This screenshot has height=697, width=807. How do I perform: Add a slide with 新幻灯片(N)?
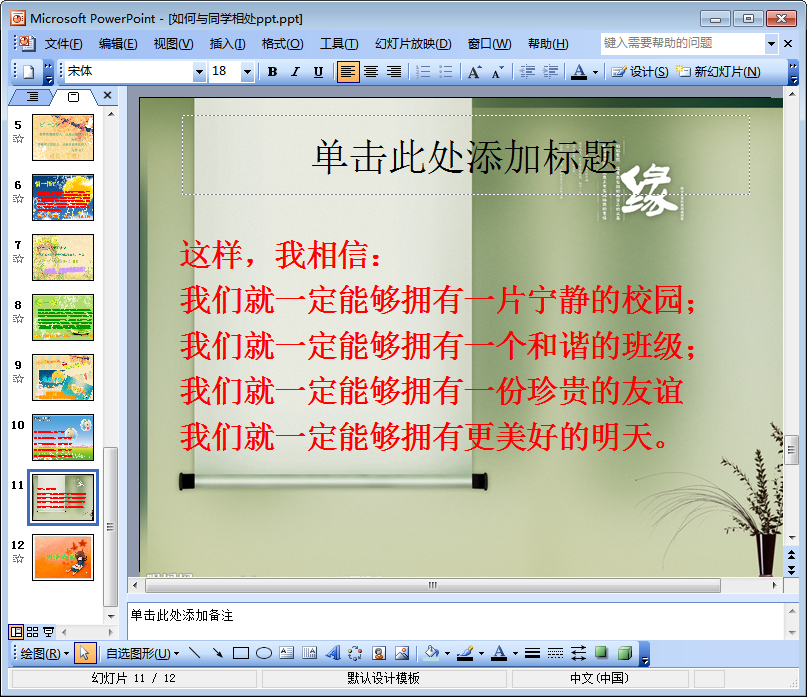[718, 72]
